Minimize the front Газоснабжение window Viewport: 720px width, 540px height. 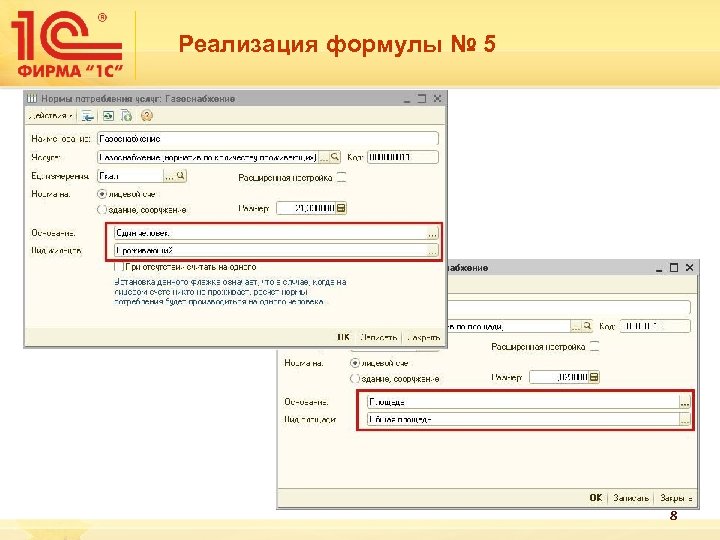406,100
